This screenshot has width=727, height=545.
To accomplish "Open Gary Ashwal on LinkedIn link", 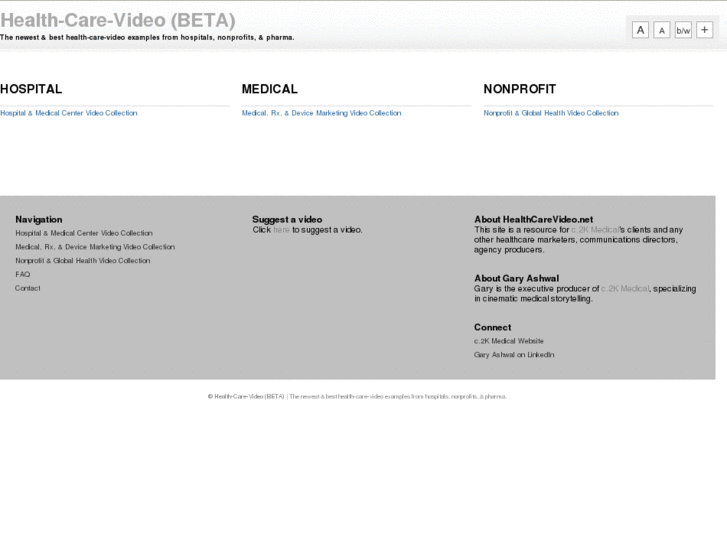I will click(x=514, y=355).
